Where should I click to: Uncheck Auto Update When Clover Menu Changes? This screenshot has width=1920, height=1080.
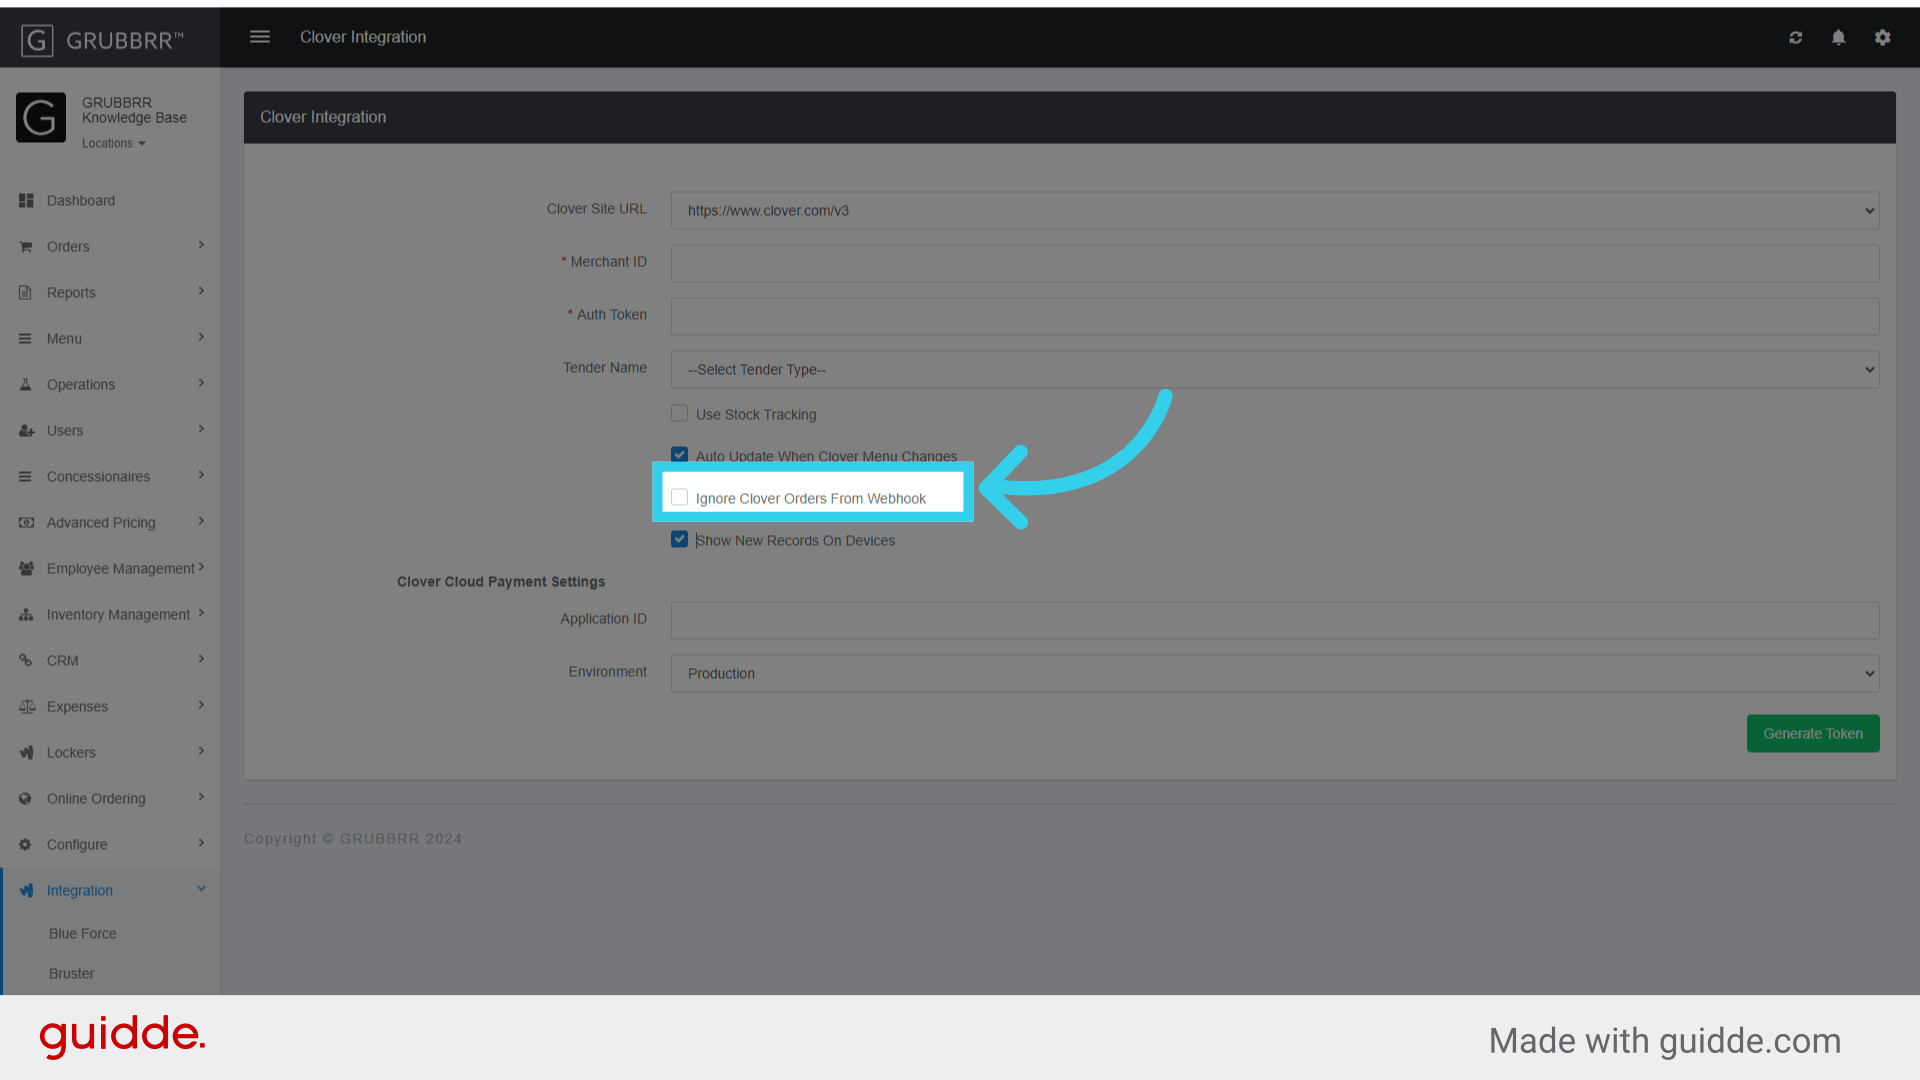680,454
